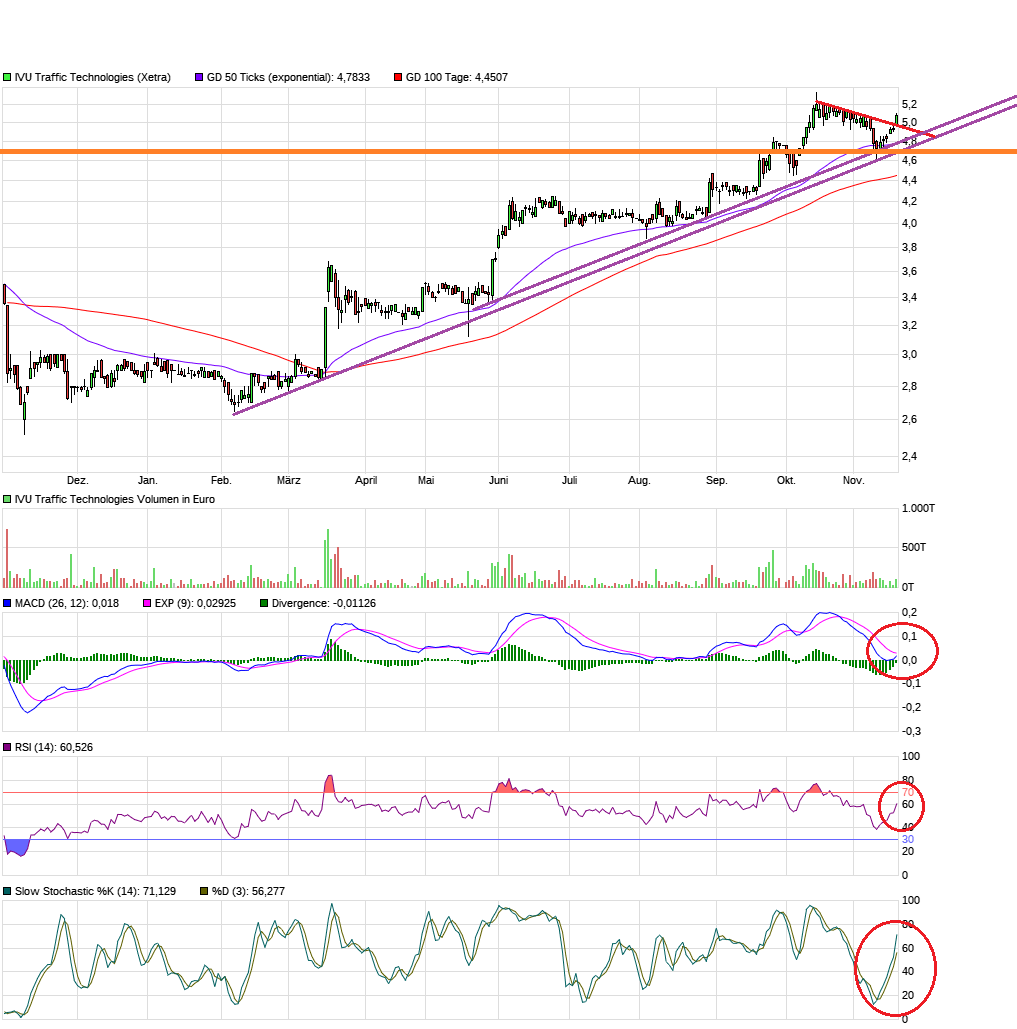This screenshot has height=1029, width=1017.
Task: Click the 2,4 price axis value
Action: click(909, 456)
